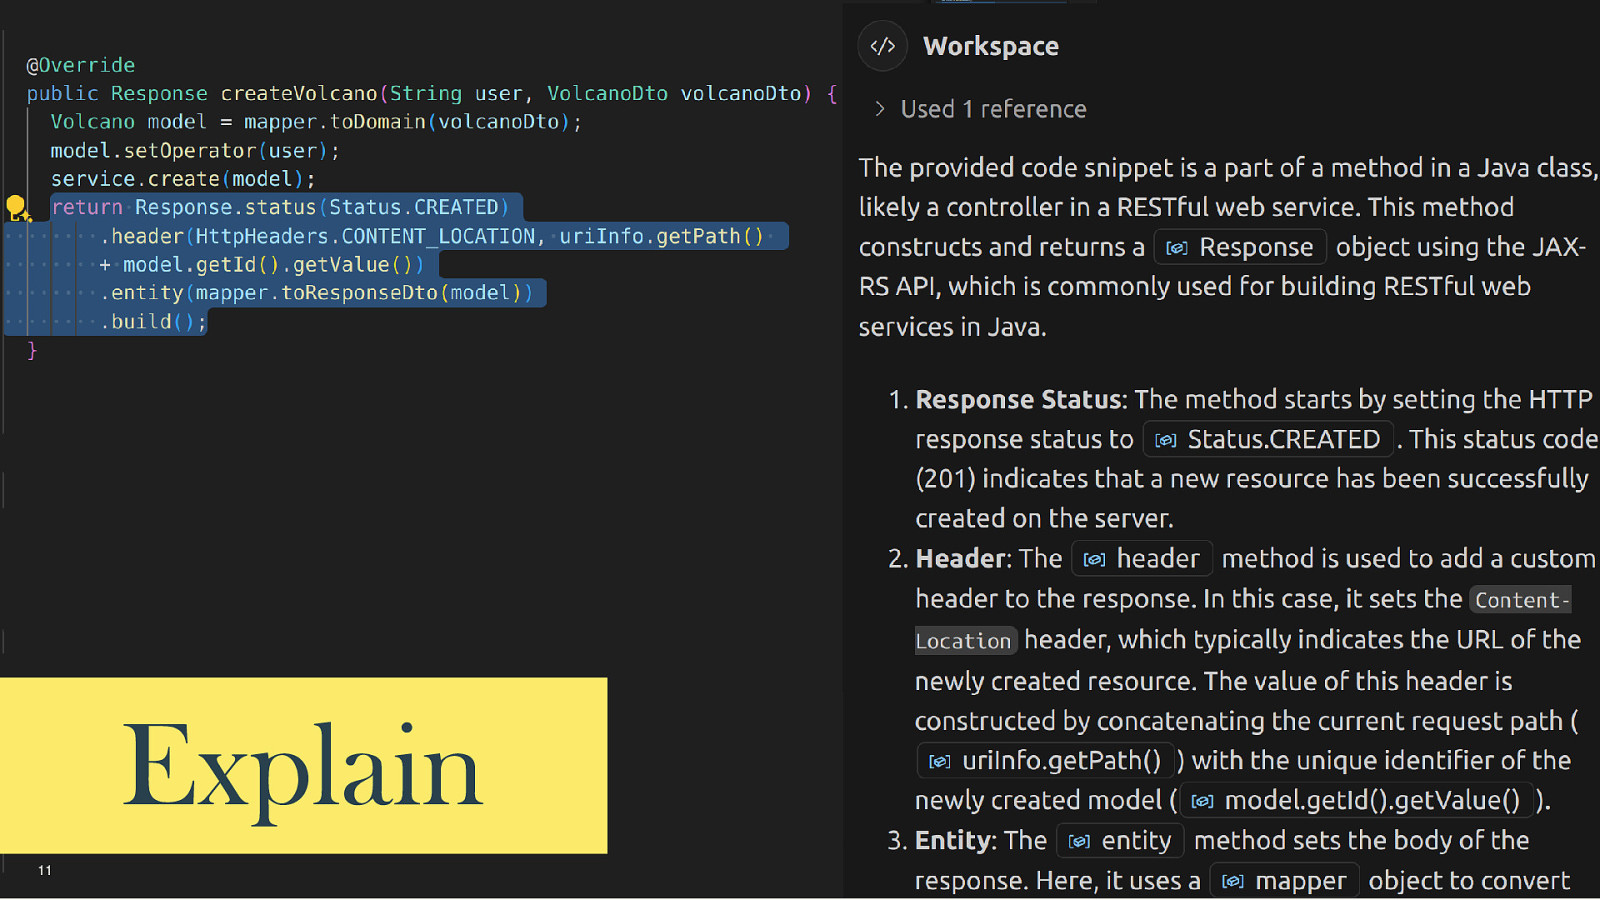
Task: Click the lightbulb code action icon
Action: coord(17,208)
